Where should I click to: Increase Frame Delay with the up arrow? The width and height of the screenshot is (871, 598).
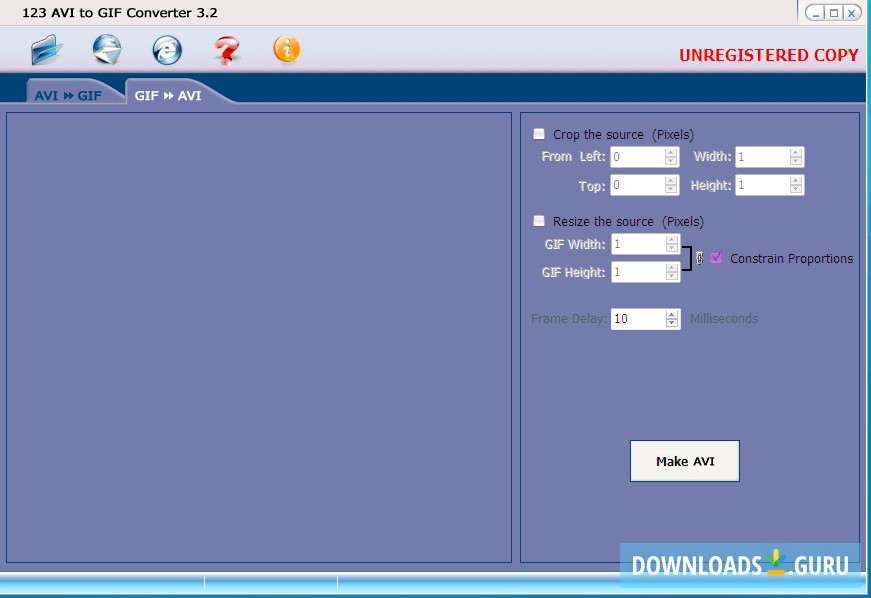(672, 314)
